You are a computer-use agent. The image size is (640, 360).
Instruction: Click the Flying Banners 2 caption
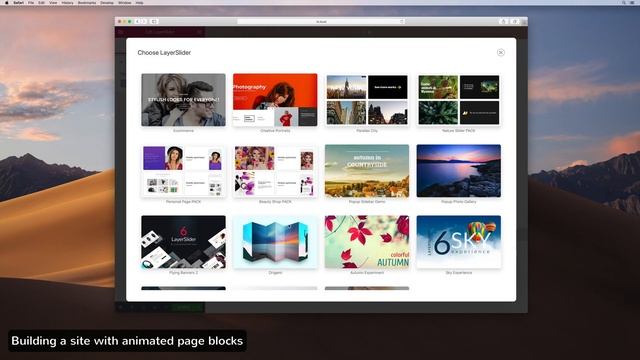tap(183, 273)
